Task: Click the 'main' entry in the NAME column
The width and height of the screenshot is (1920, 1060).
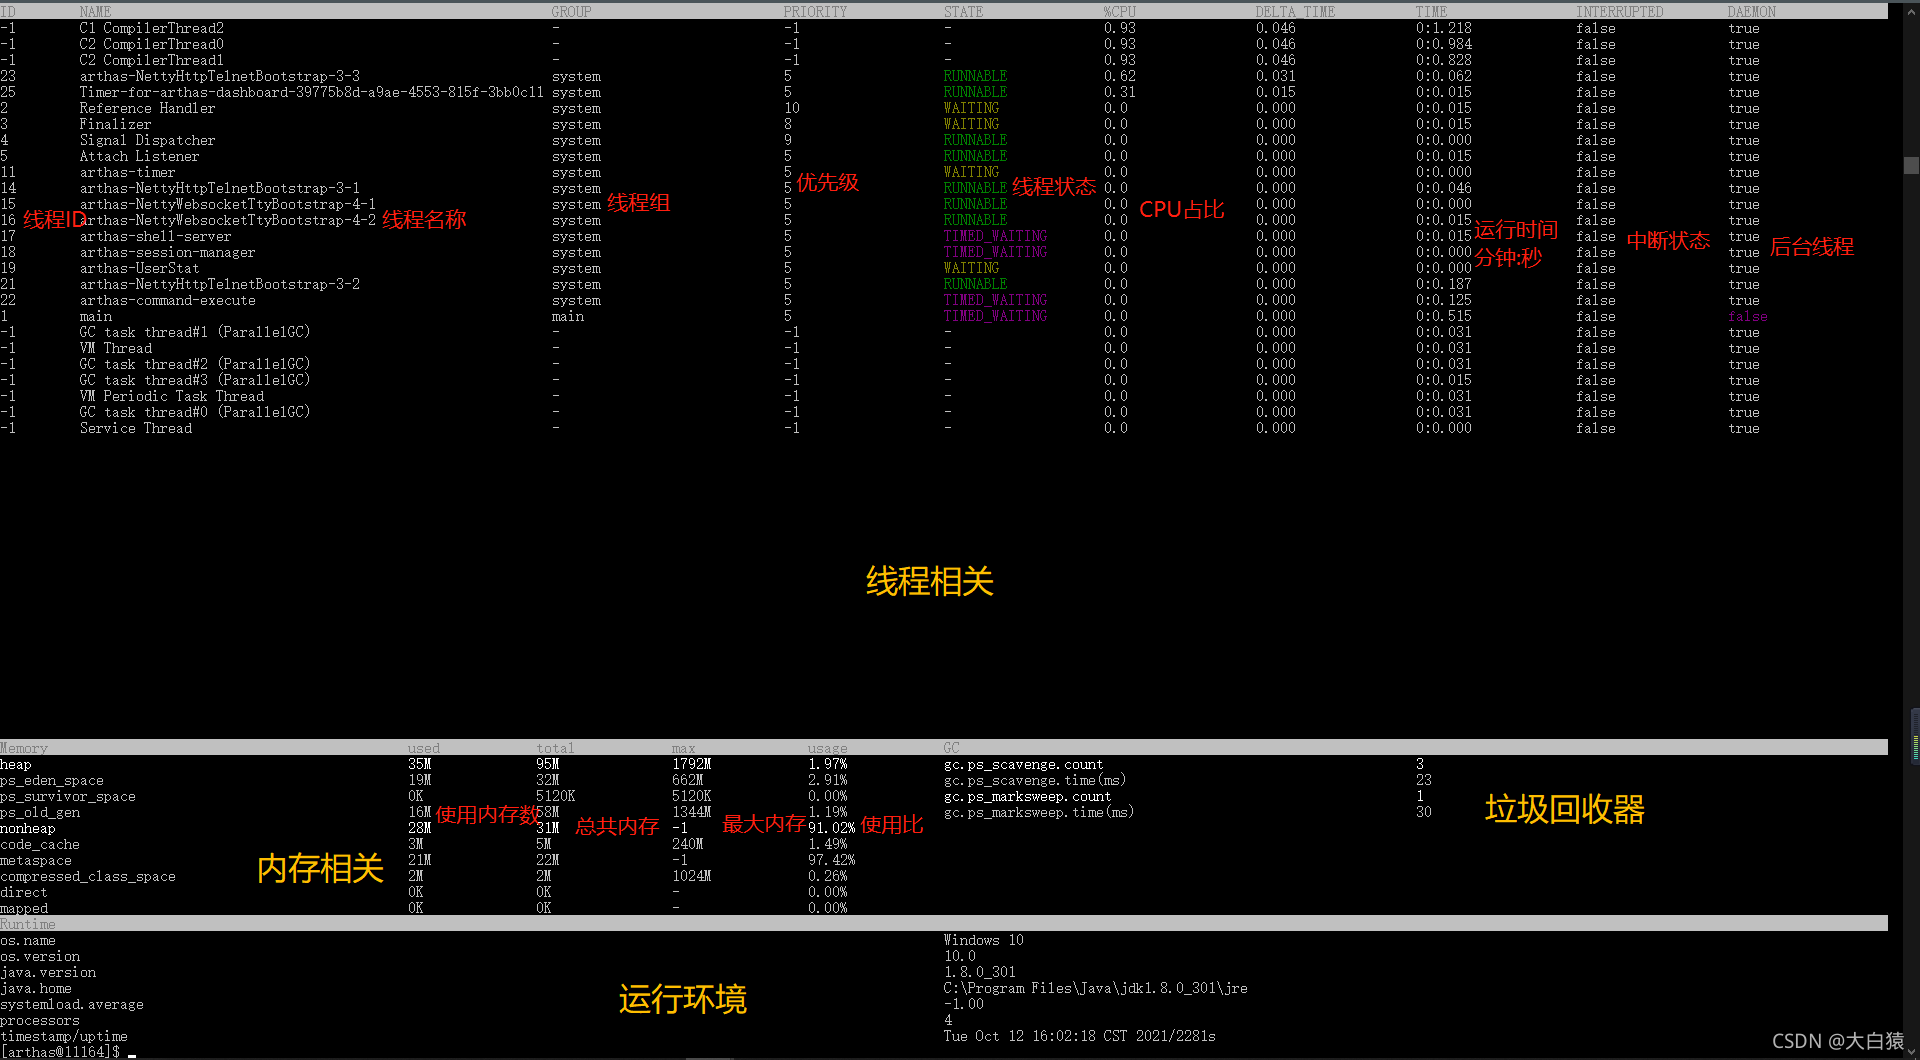Action: pos(95,316)
